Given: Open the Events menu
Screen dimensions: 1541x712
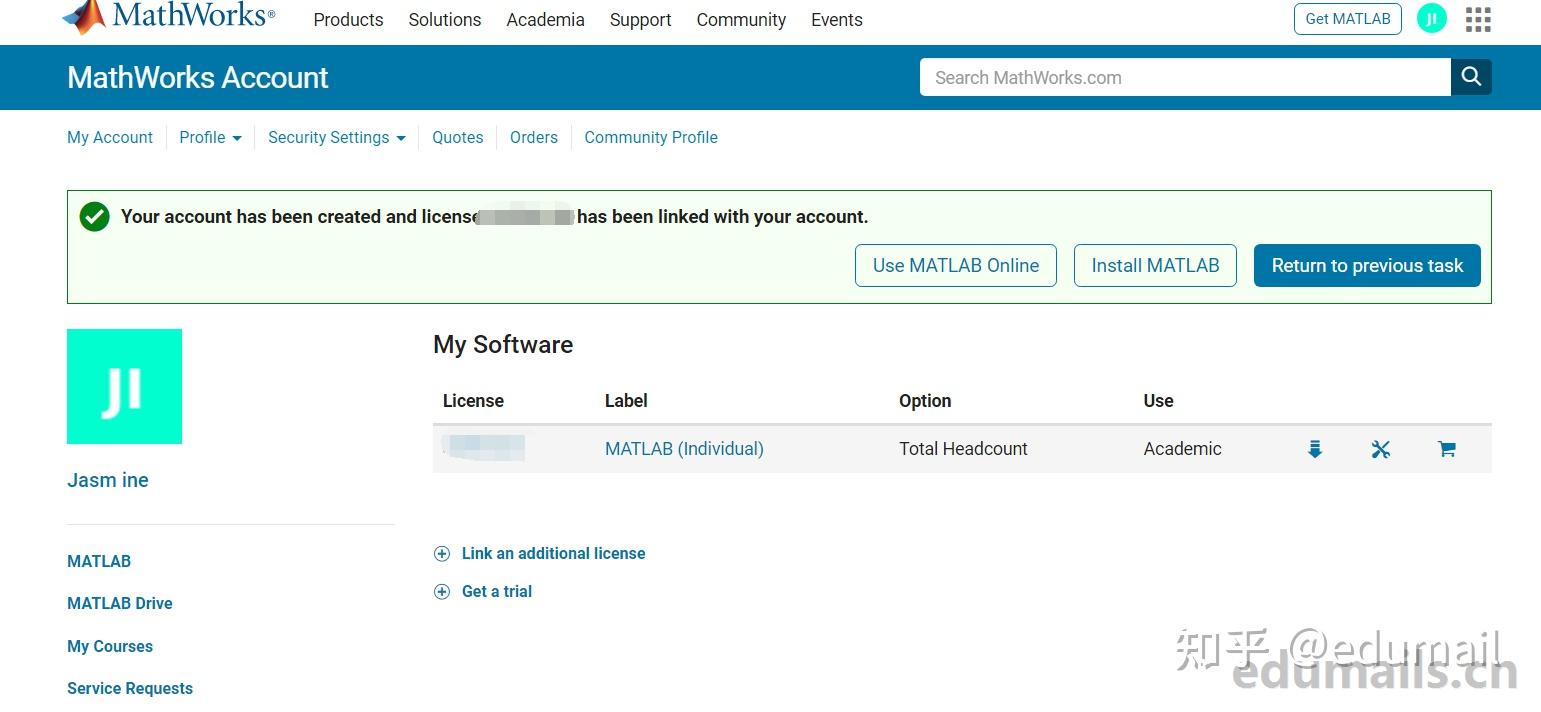Looking at the screenshot, I should click(x=837, y=20).
